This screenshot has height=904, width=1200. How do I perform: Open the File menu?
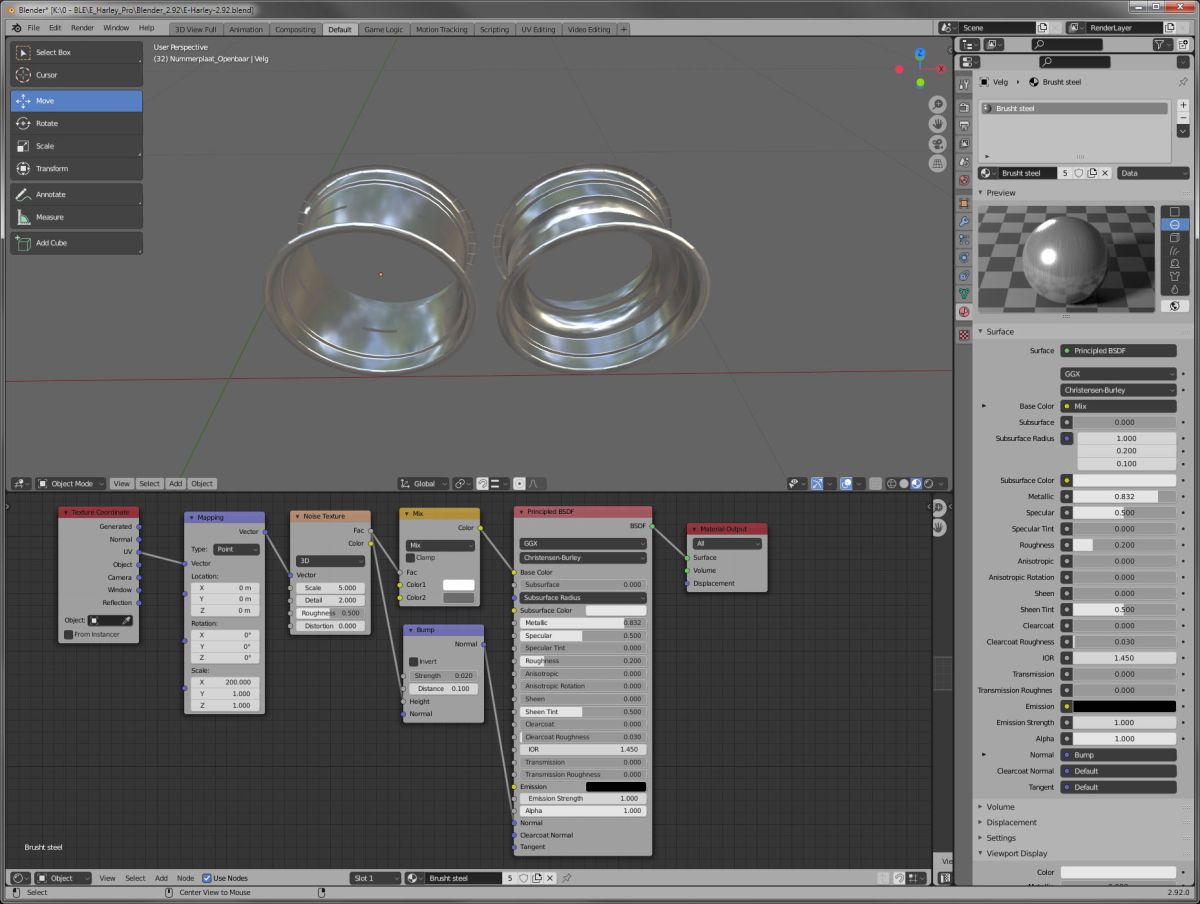[x=34, y=28]
